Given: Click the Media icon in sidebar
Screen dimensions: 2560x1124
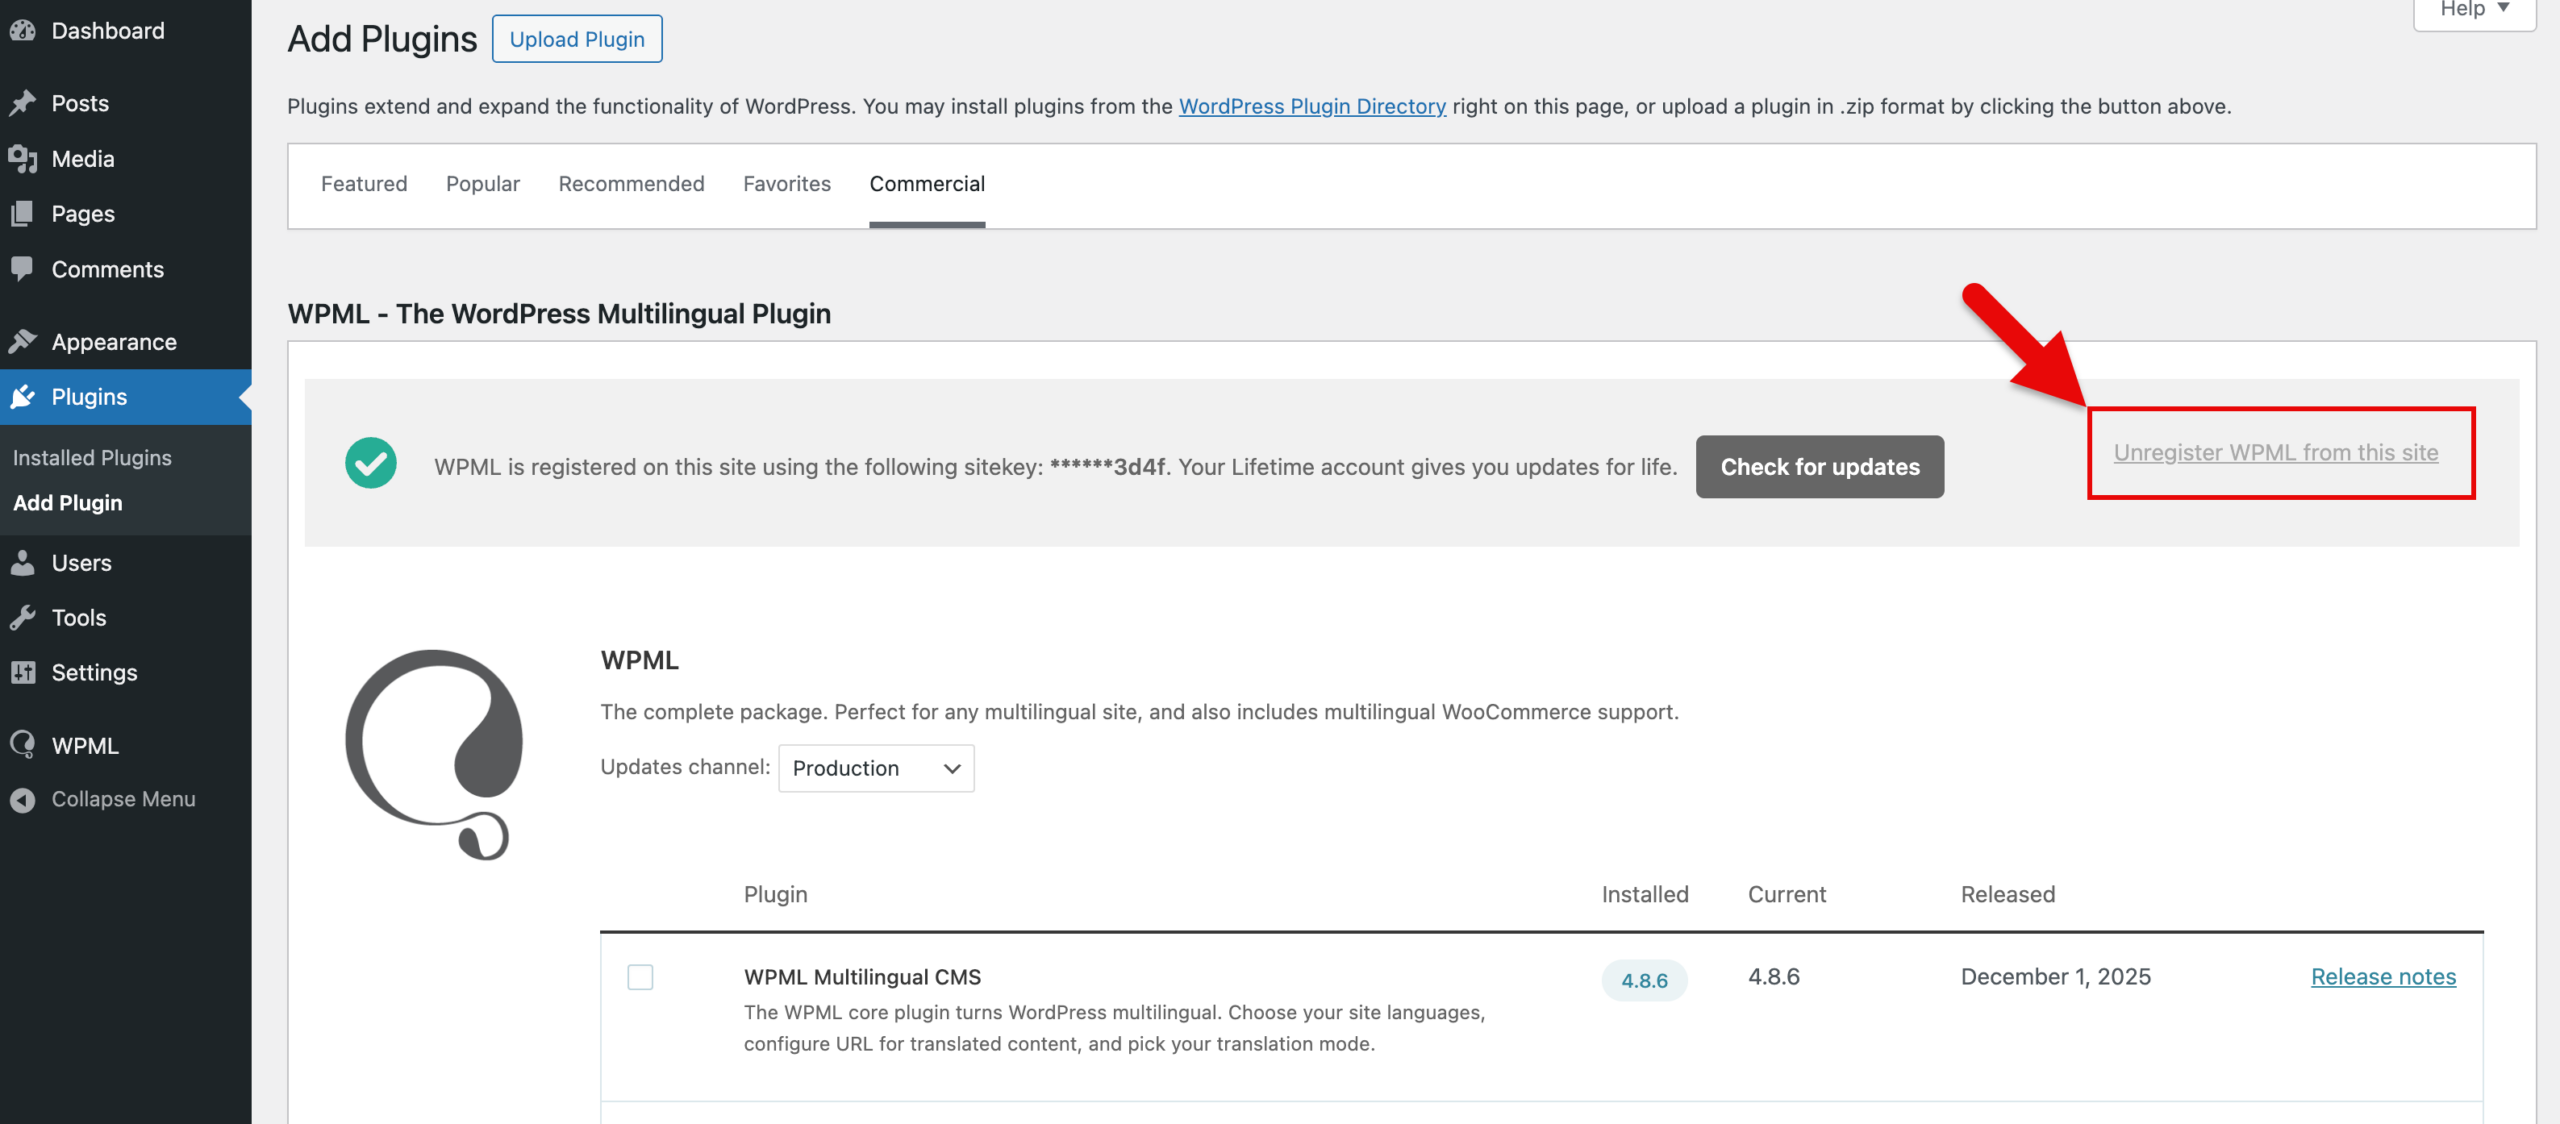Looking at the screenshot, I should pyautogui.click(x=22, y=159).
